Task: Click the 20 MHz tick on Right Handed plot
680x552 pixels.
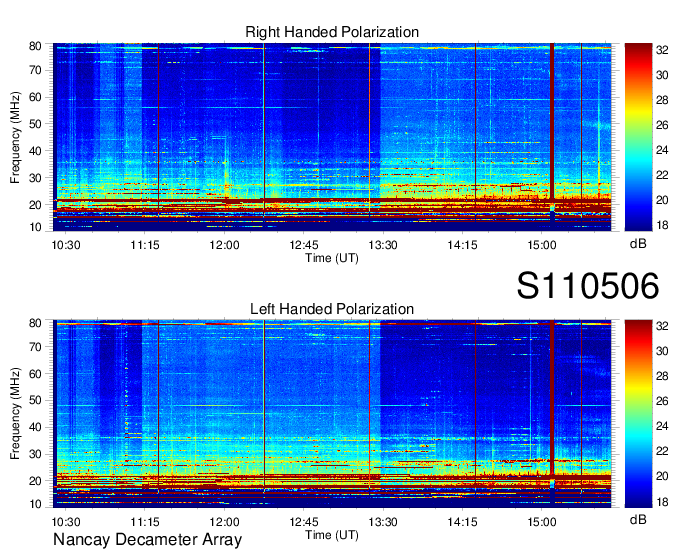Action: [35, 205]
